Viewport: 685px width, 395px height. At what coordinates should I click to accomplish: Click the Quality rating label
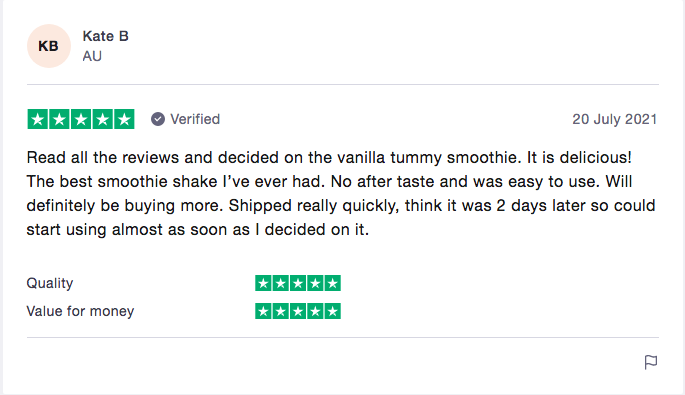coord(50,283)
